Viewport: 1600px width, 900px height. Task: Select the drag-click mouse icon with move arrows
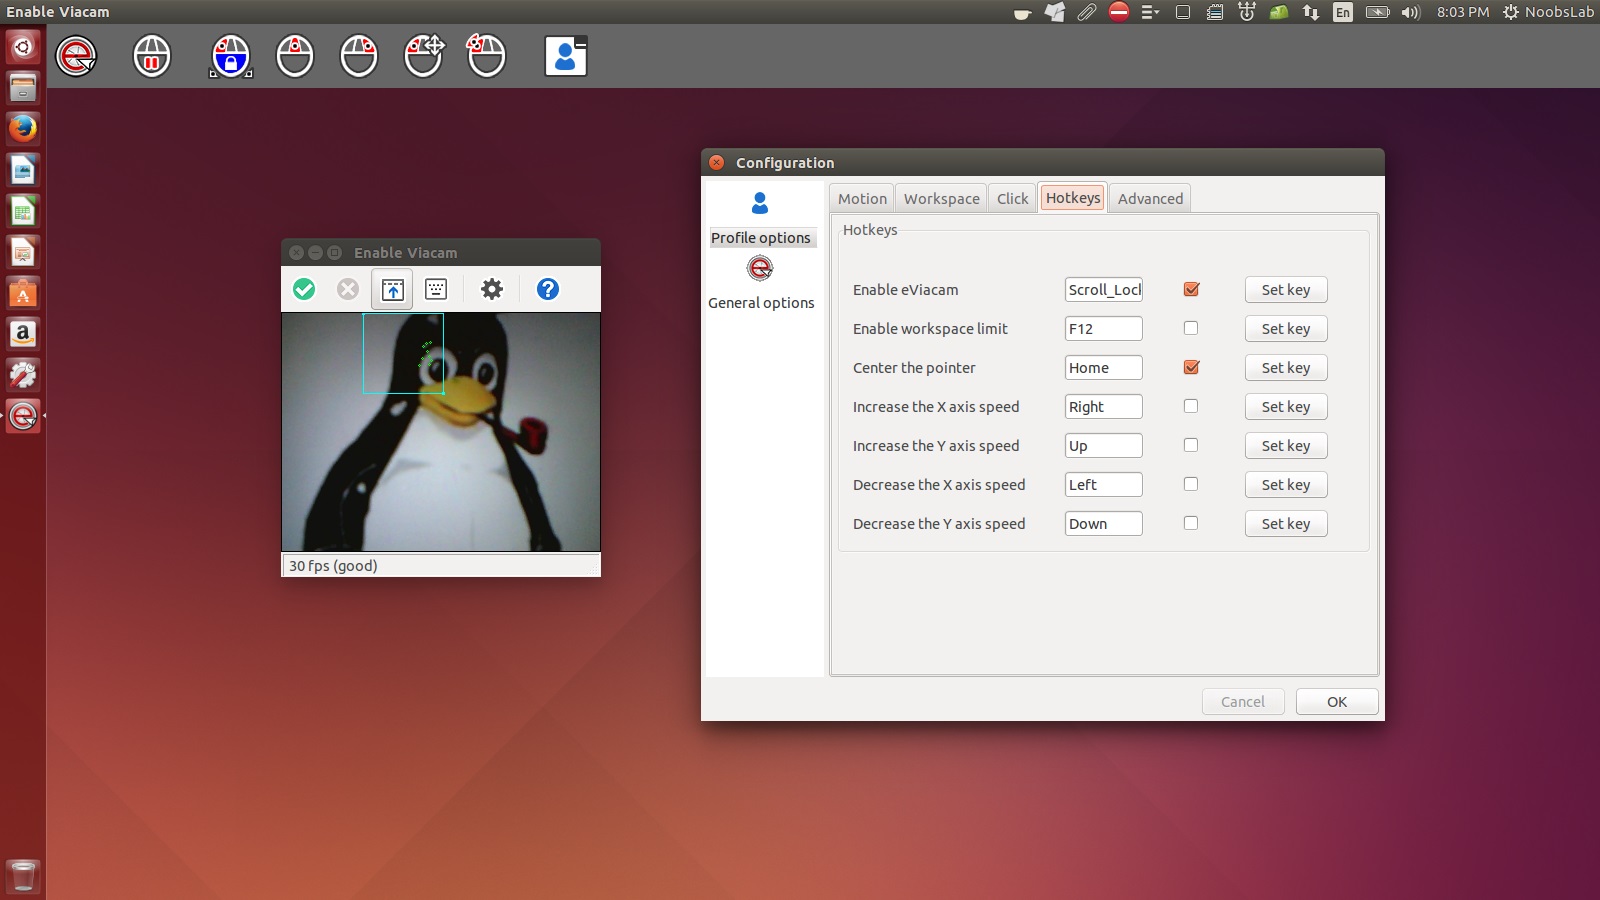coord(424,56)
